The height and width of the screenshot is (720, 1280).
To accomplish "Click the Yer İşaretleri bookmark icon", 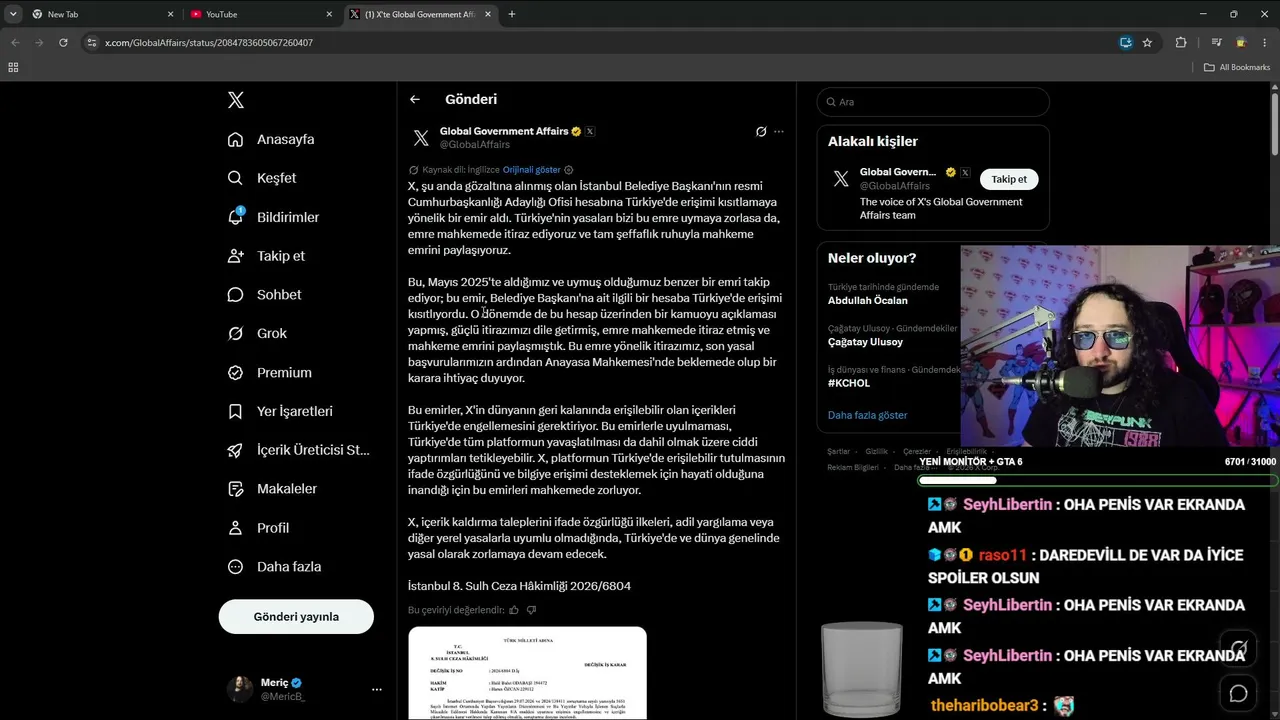I will 235,411.
